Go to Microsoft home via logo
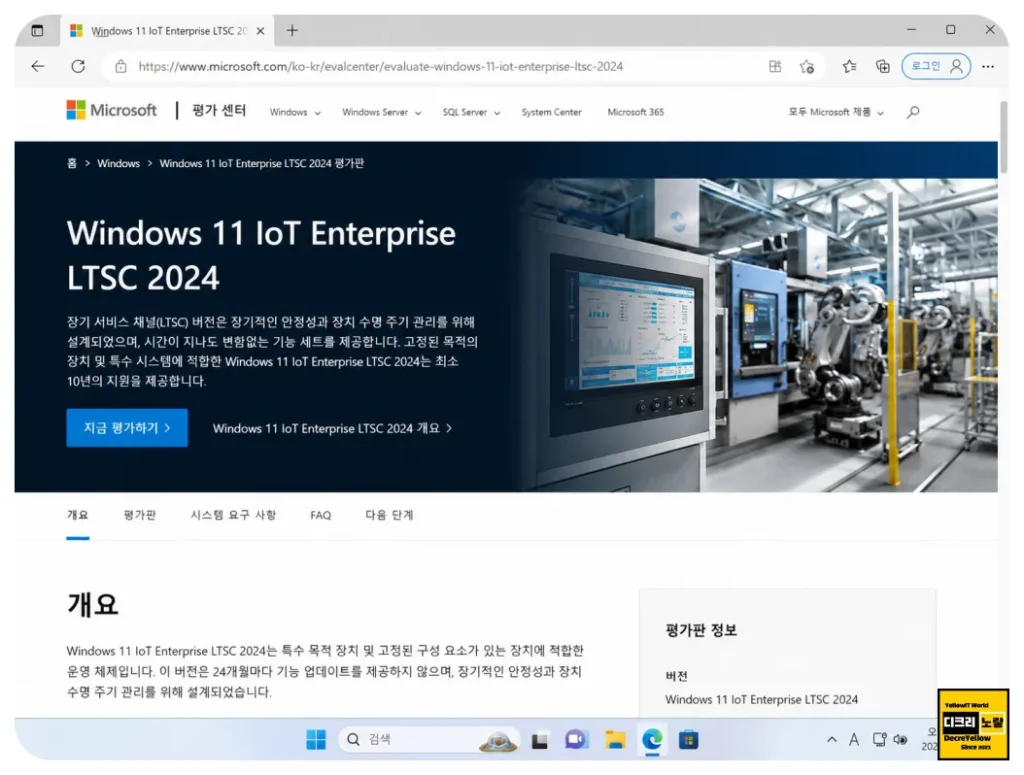 click(111, 110)
